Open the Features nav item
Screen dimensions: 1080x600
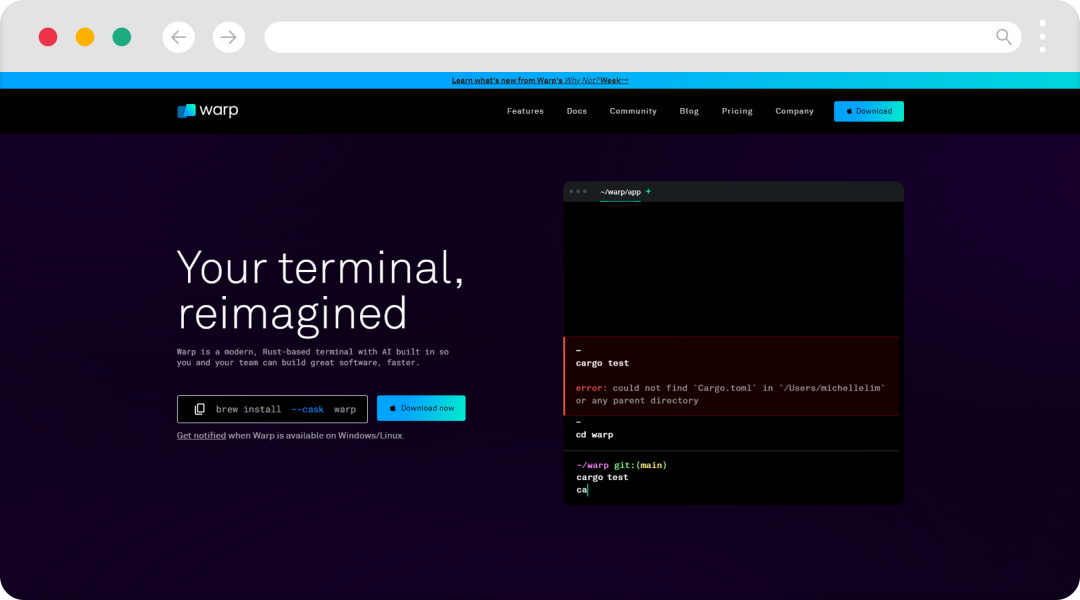tap(525, 111)
